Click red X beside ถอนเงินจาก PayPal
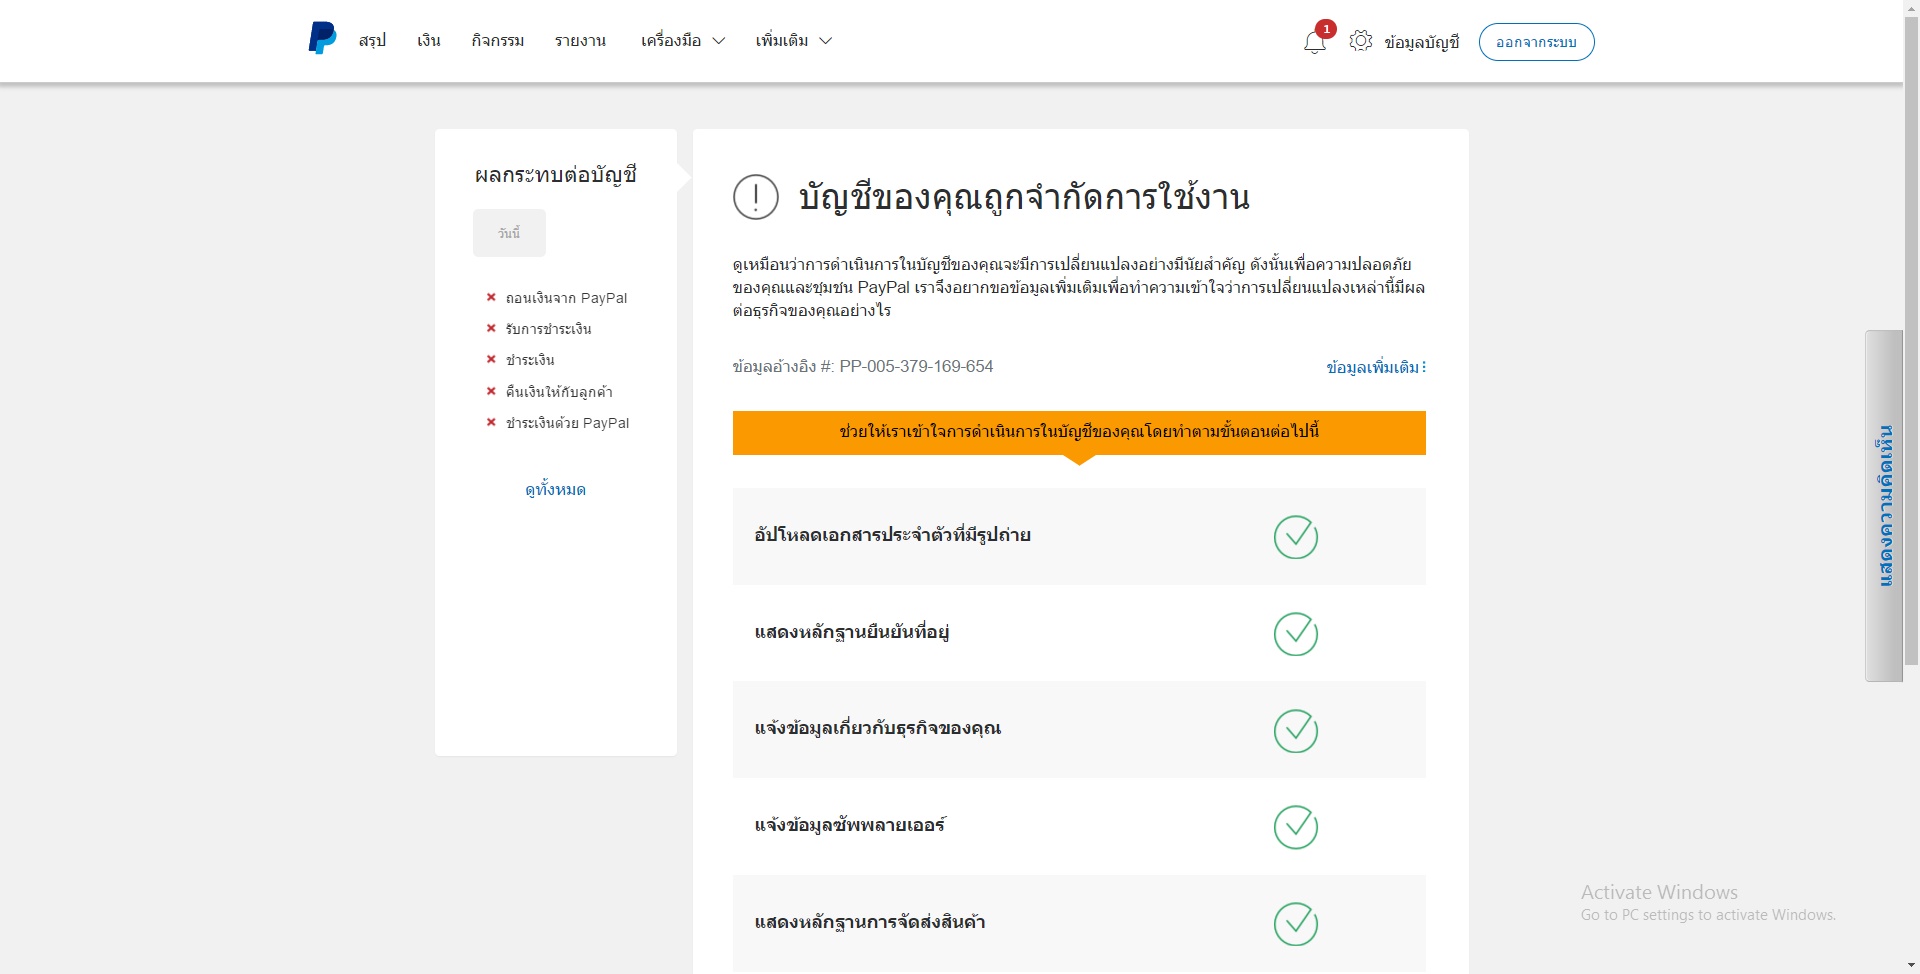1920x974 pixels. tap(491, 297)
